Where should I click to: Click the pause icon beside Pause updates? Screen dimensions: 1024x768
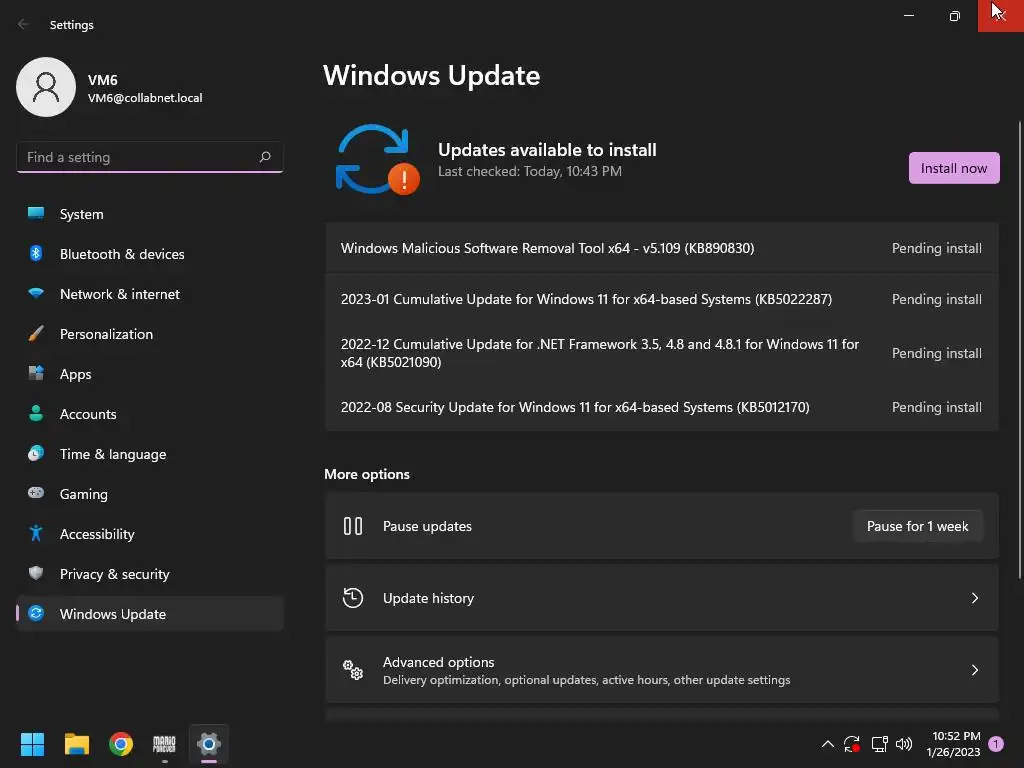[353, 526]
